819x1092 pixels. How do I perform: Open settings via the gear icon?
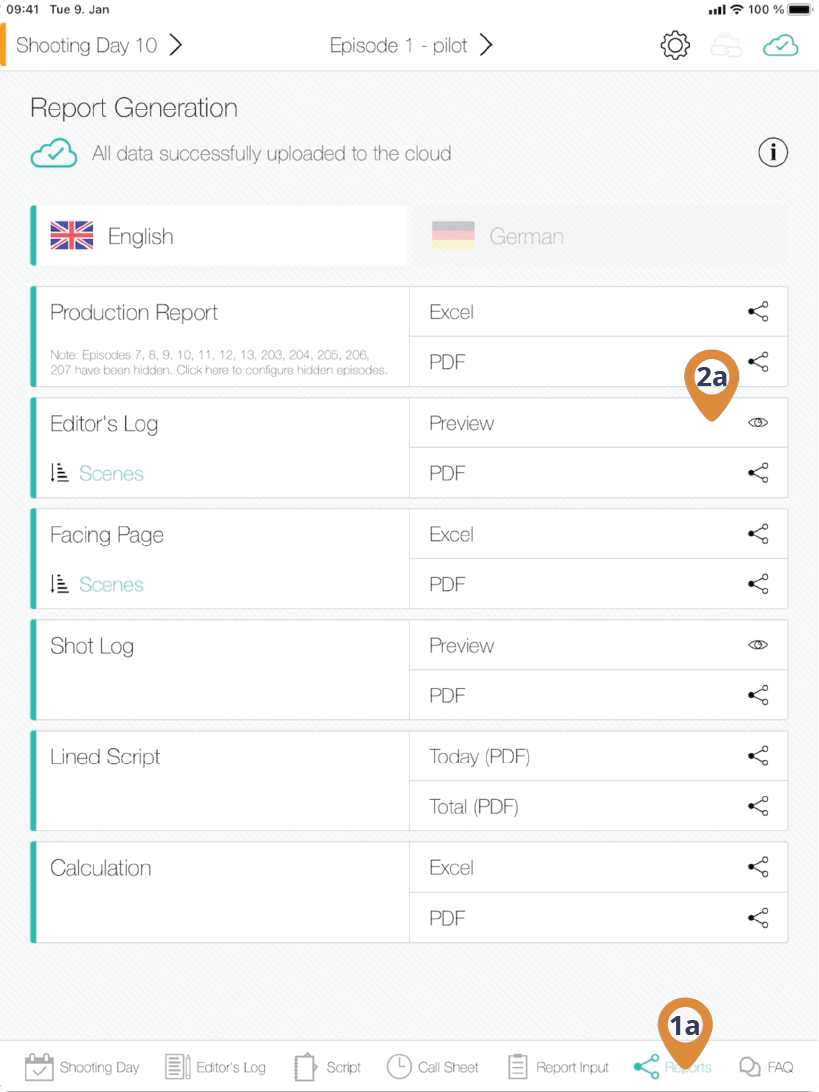[674, 46]
